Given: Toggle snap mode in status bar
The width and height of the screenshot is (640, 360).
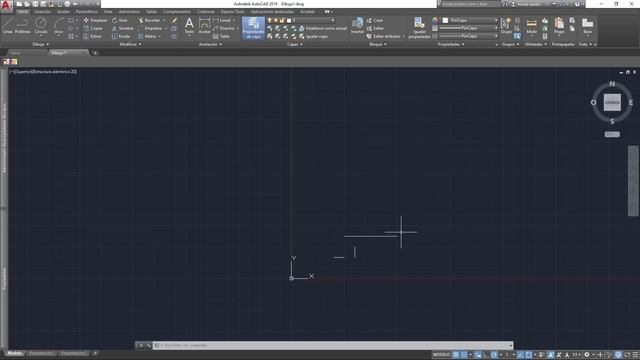Looking at the screenshot, I should tap(464, 355).
